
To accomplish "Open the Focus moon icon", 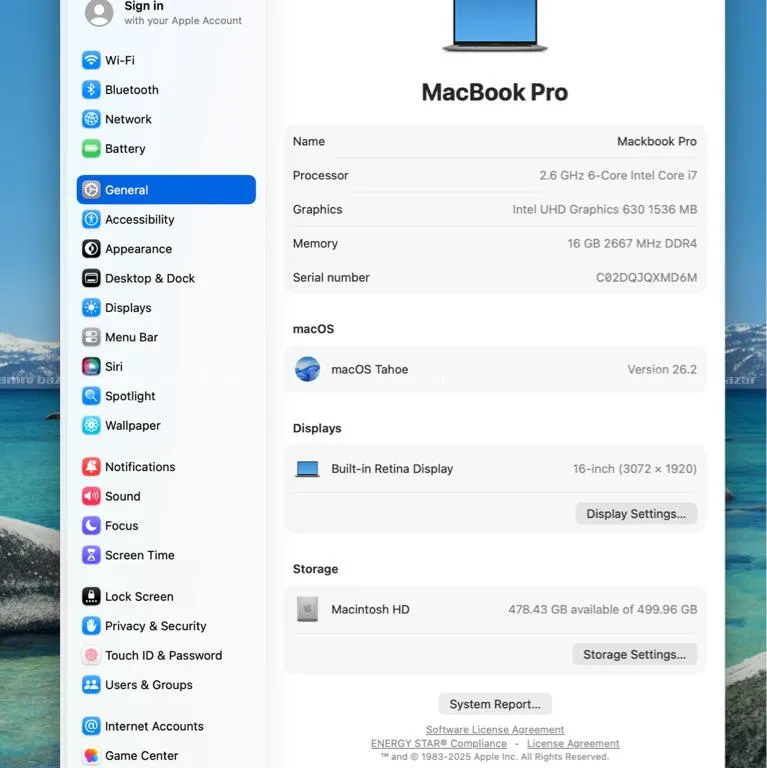I will (91, 526).
